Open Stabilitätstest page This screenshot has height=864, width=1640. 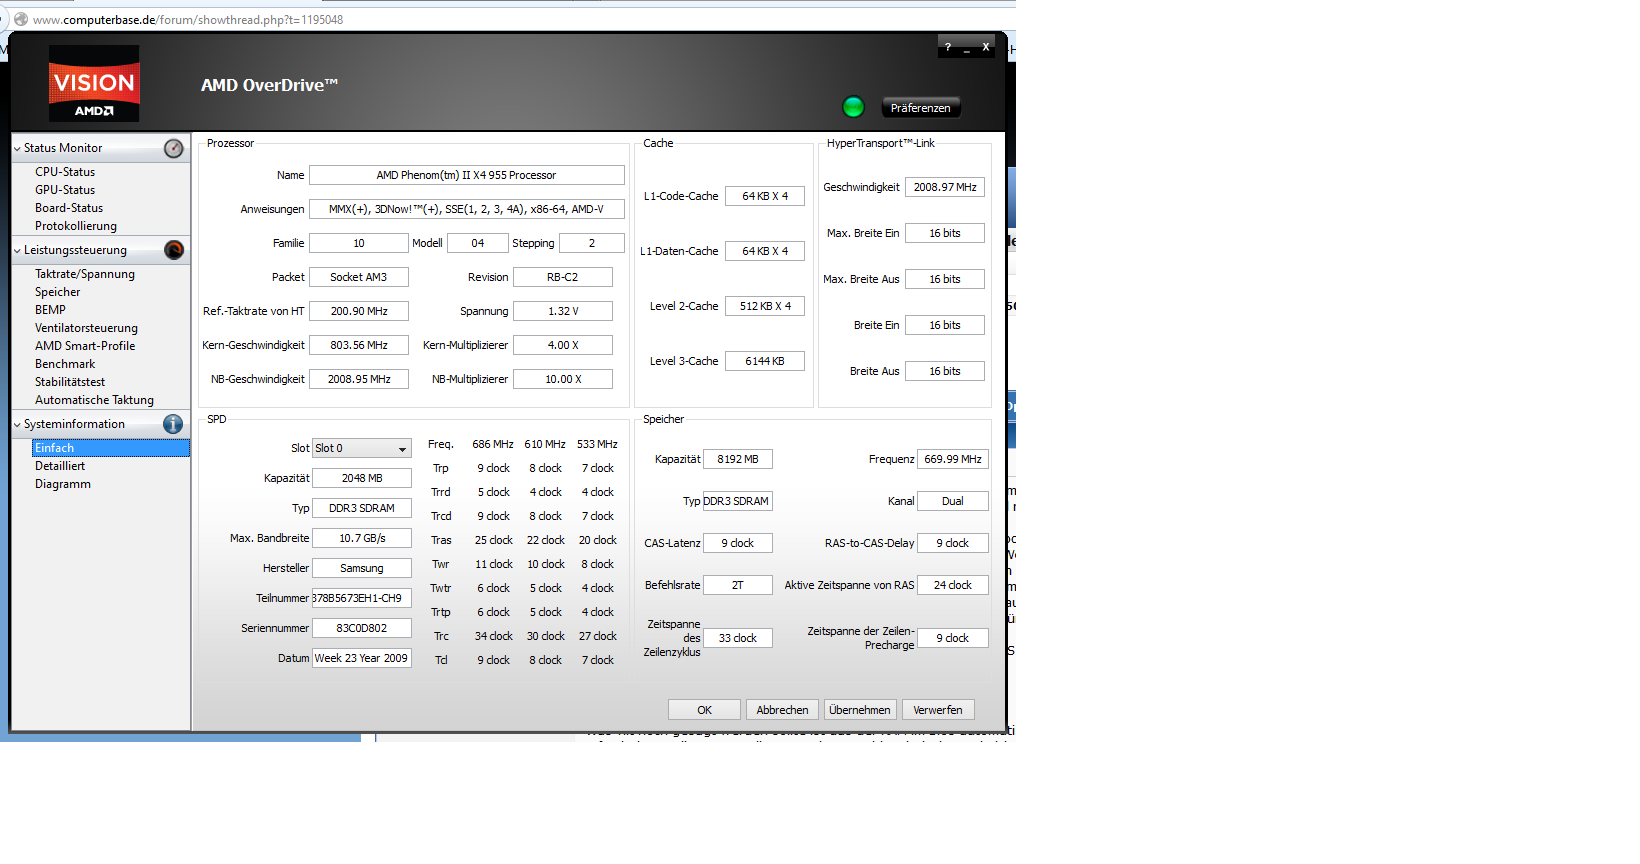click(x=70, y=382)
